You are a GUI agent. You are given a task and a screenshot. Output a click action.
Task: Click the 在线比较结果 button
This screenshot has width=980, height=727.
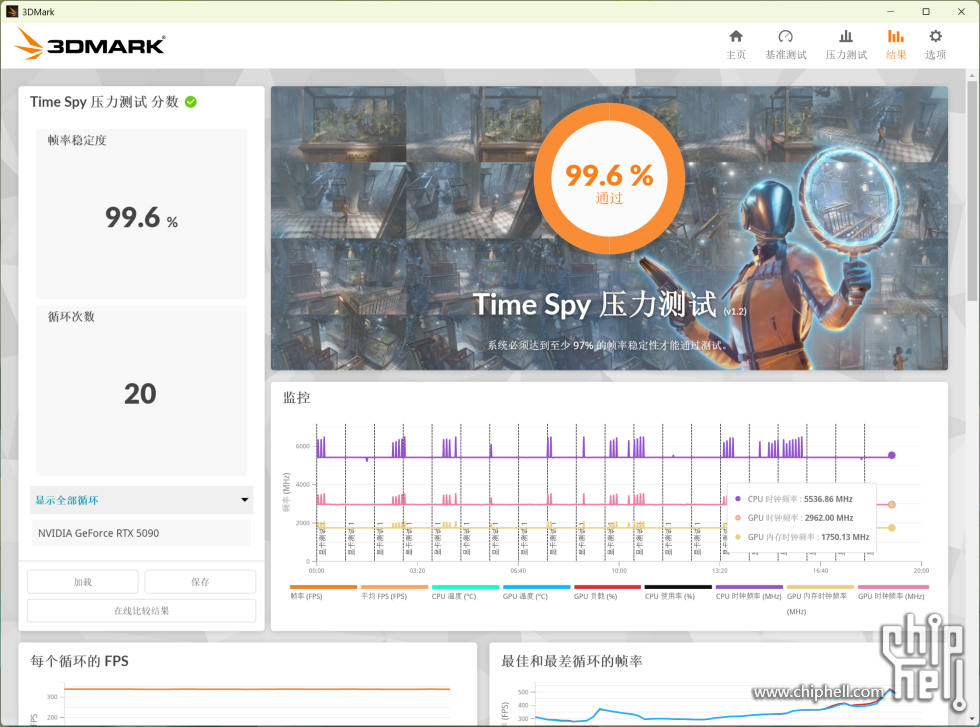coord(141,611)
